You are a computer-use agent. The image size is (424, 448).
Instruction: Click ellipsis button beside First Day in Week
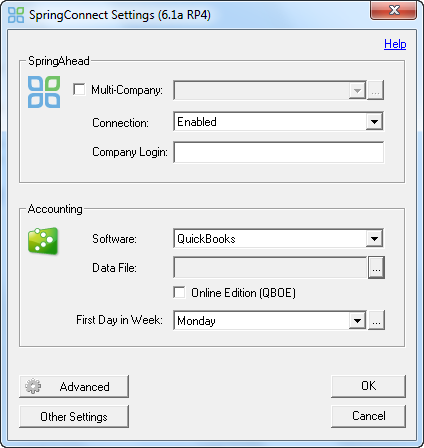tap(376, 320)
